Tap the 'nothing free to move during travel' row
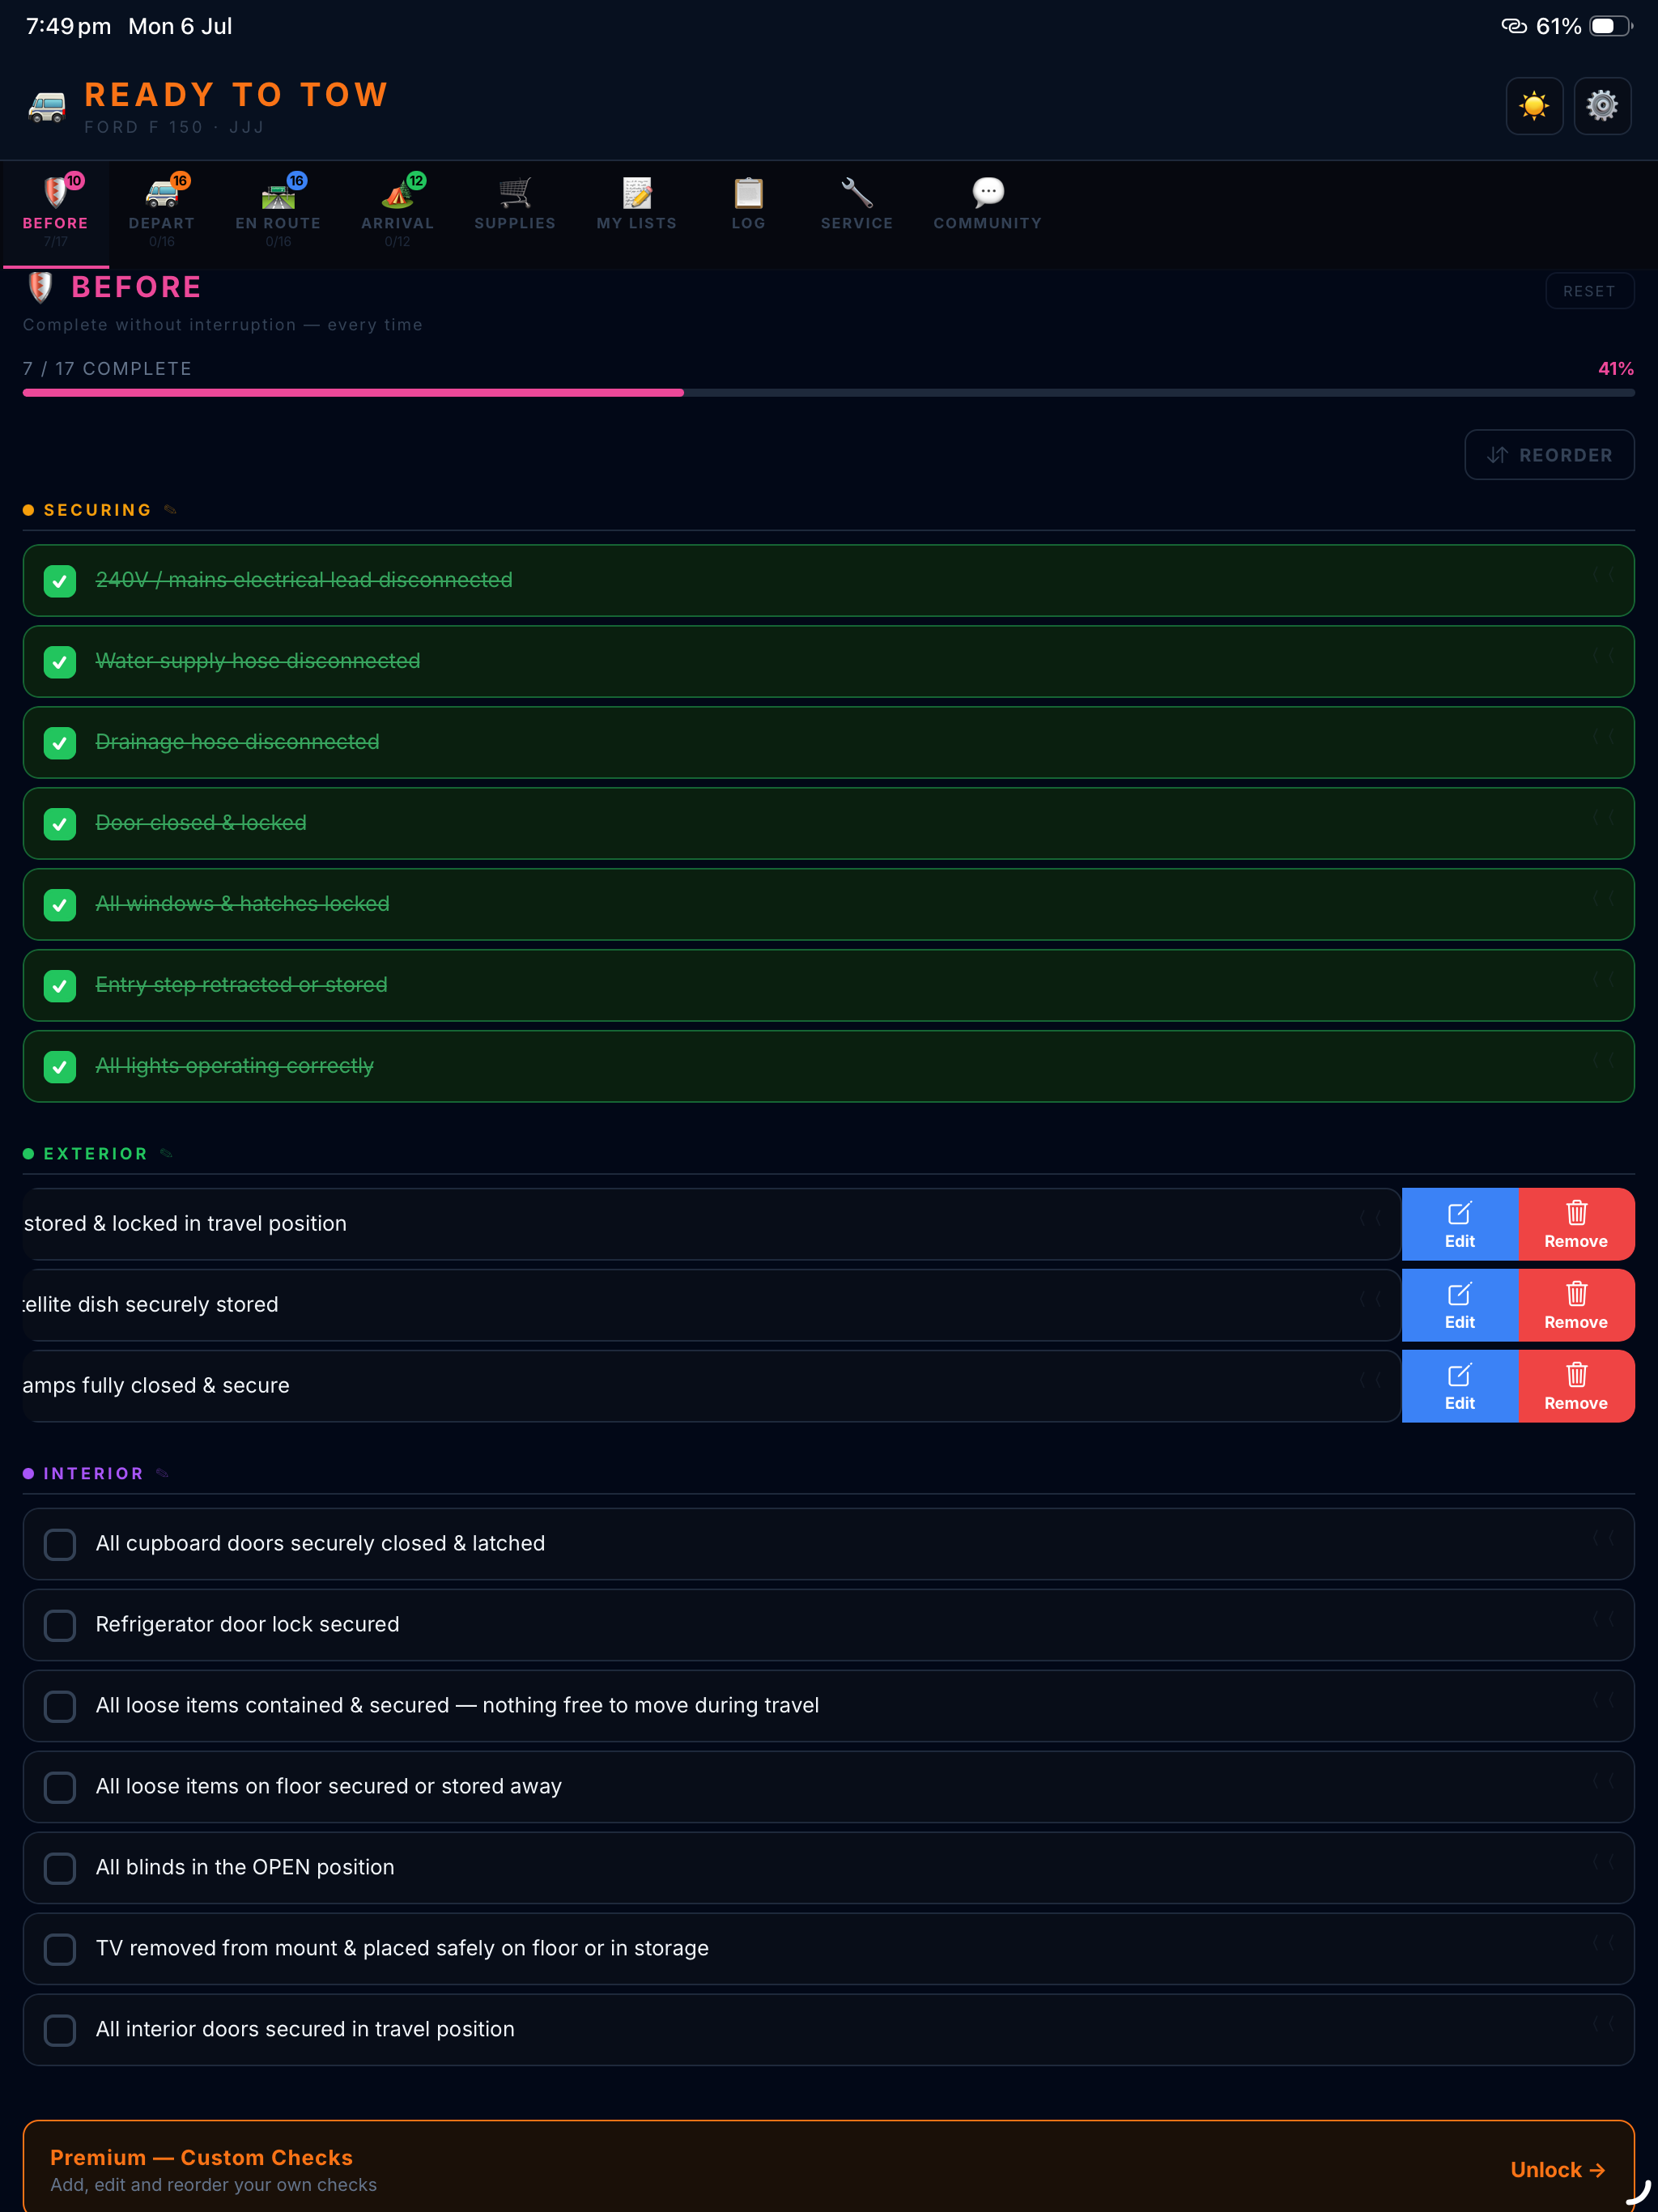Image resolution: width=1658 pixels, height=2212 pixels. coord(828,1706)
